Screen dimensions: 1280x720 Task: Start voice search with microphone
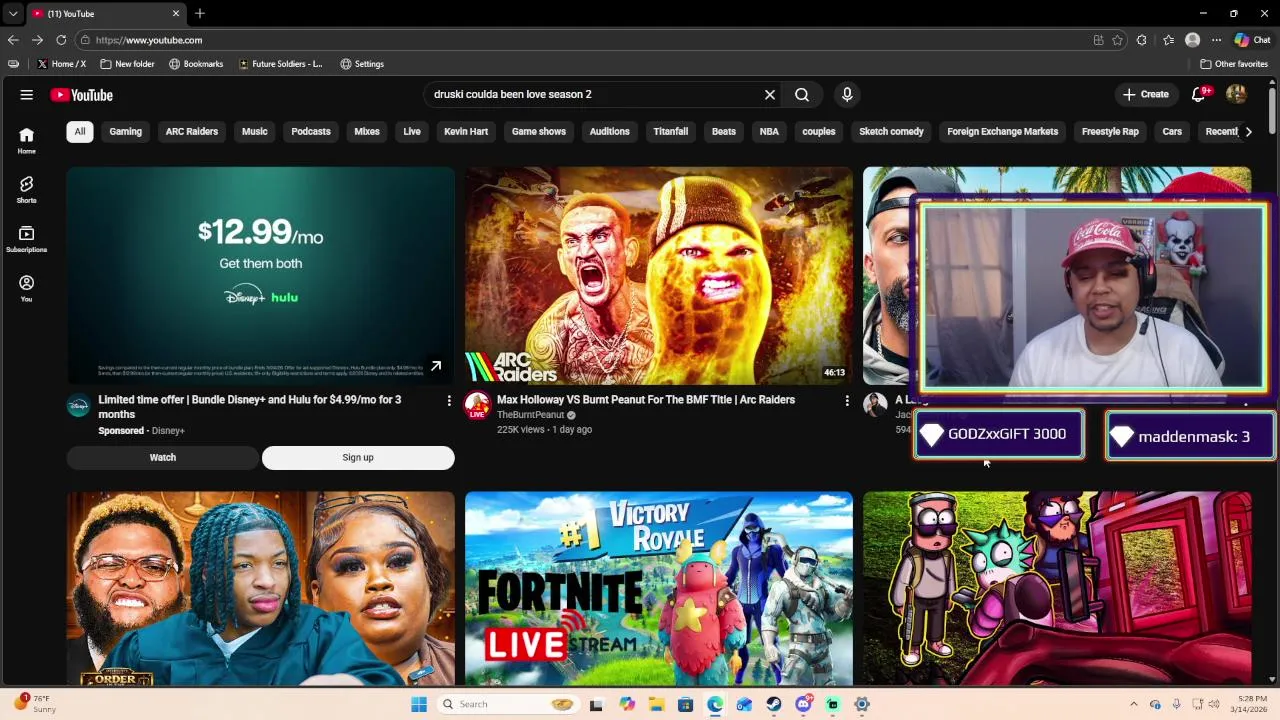click(847, 95)
